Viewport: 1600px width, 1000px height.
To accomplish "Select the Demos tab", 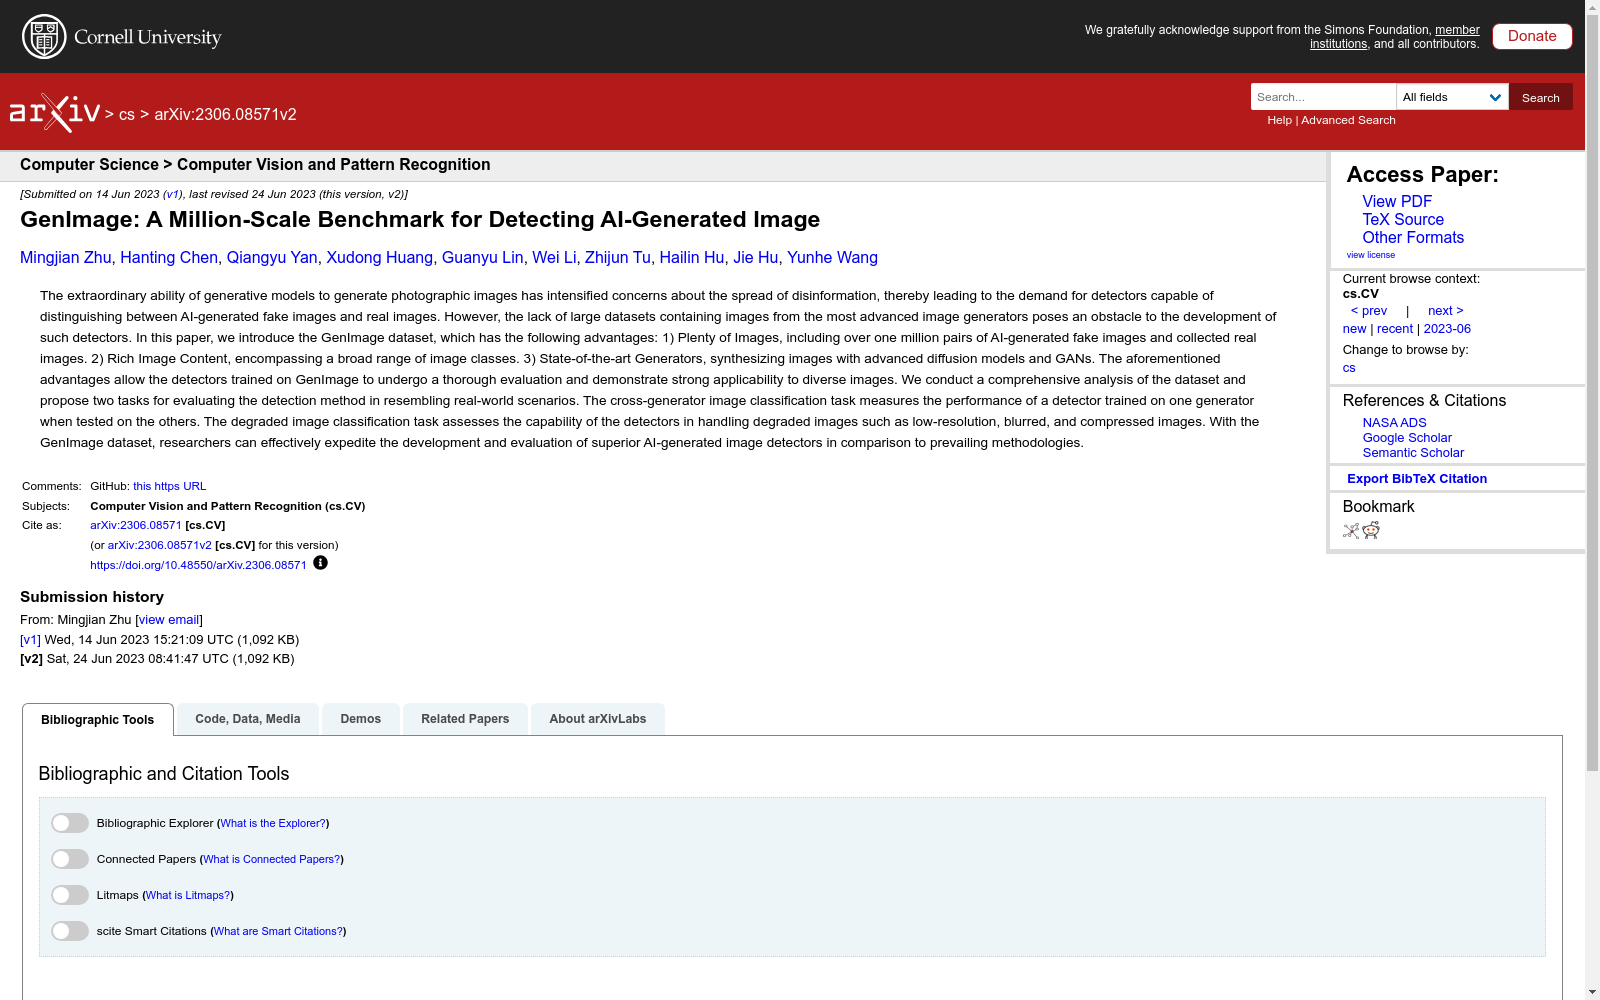I will point(360,718).
